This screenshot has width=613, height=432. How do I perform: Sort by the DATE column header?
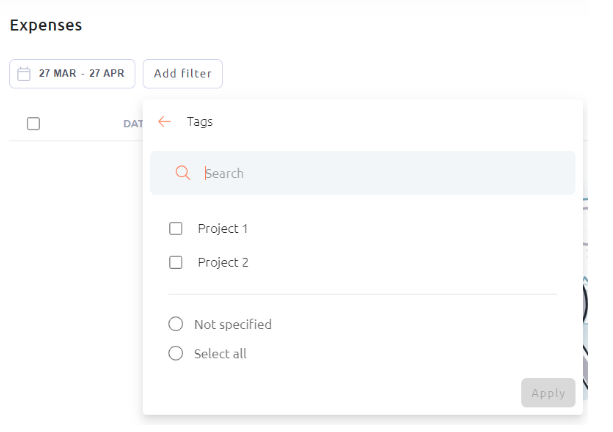coord(133,124)
